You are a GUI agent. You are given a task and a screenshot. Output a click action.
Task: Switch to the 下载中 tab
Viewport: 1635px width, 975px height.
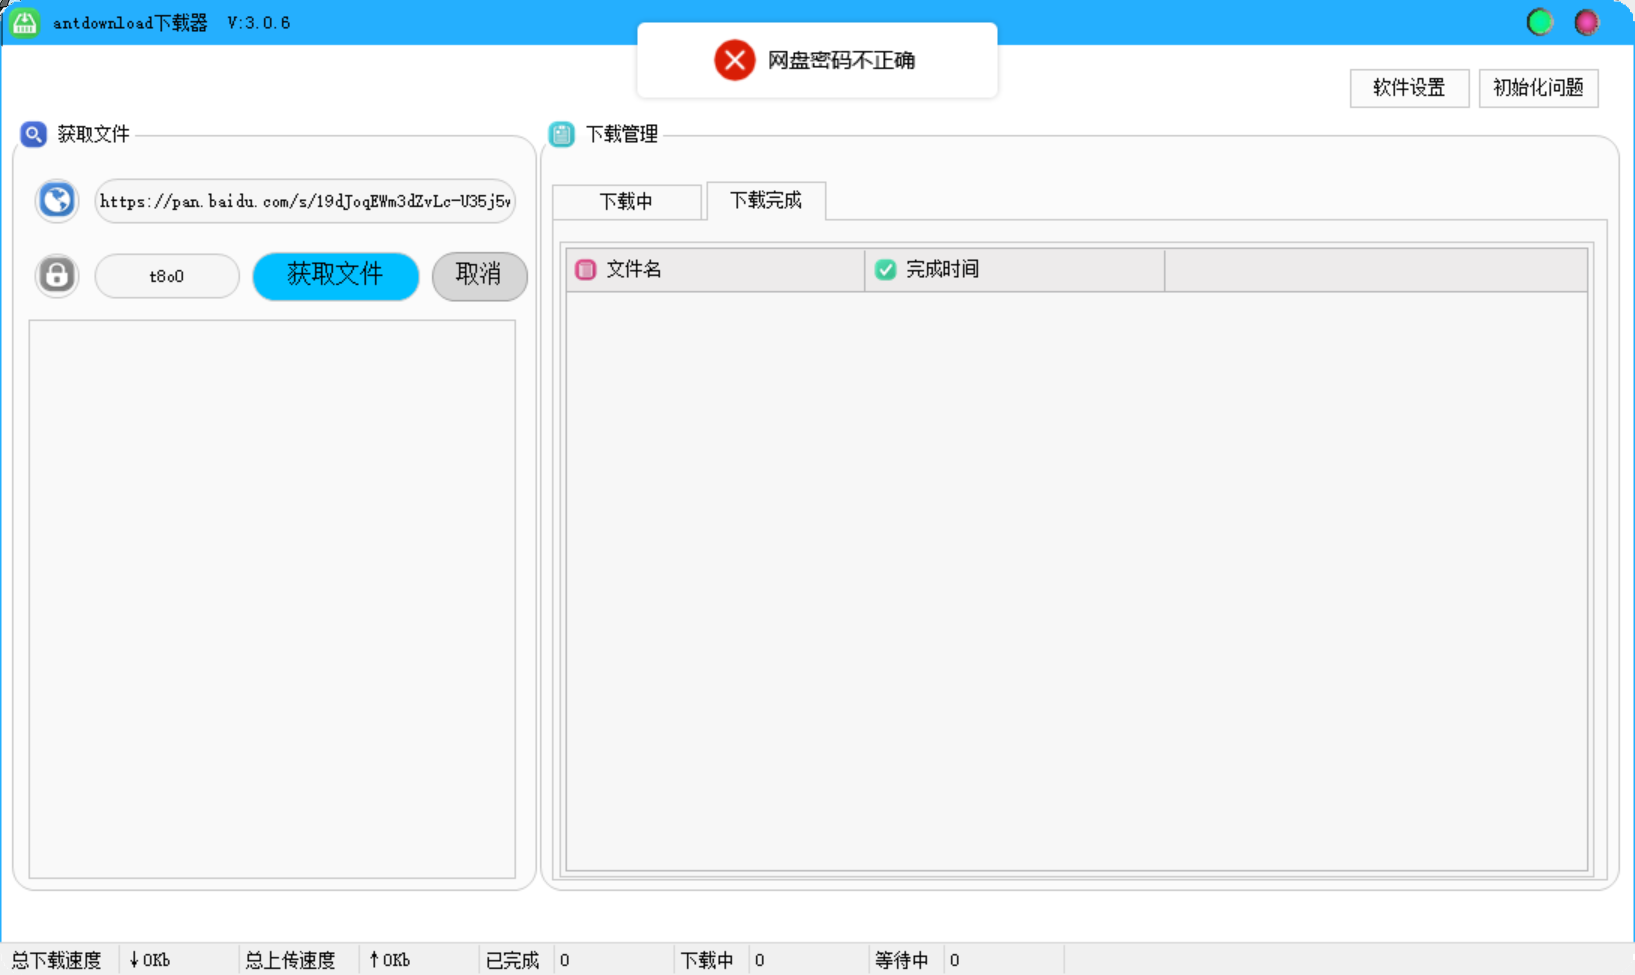coord(626,201)
